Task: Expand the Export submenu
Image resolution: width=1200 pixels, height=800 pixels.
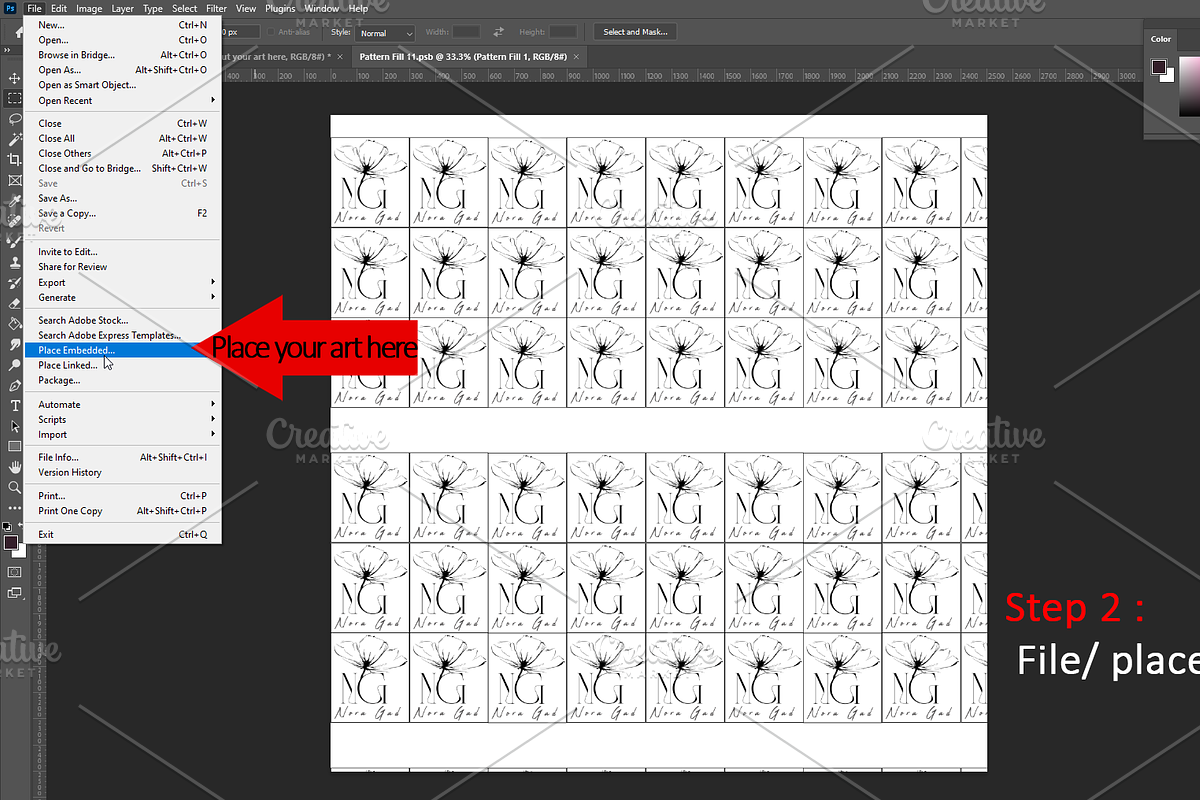Action: pyautogui.click(x=121, y=282)
